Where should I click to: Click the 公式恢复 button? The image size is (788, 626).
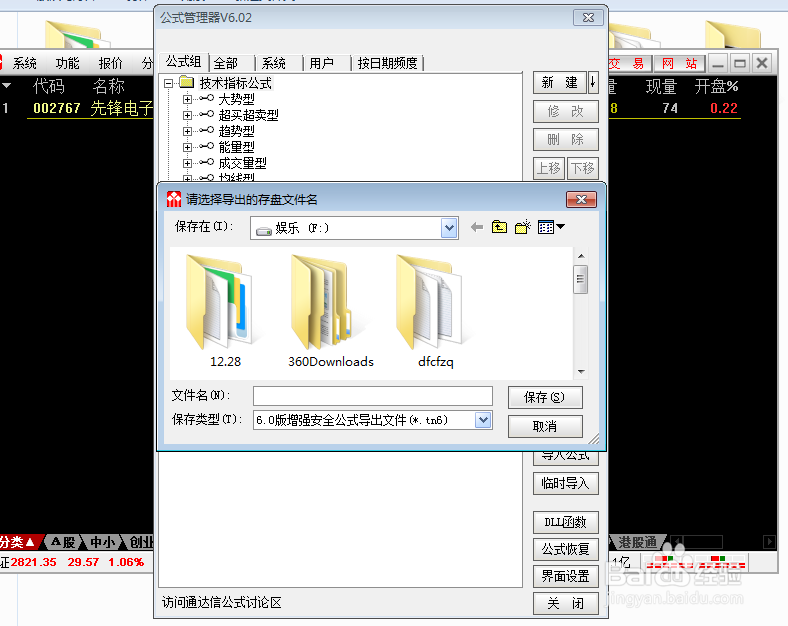click(x=566, y=549)
